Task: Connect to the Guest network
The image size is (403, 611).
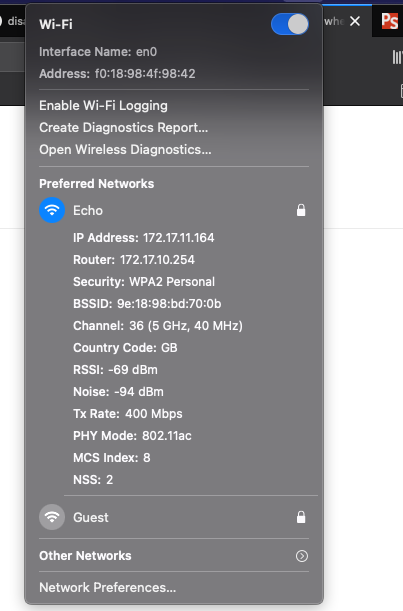Action: click(x=174, y=517)
